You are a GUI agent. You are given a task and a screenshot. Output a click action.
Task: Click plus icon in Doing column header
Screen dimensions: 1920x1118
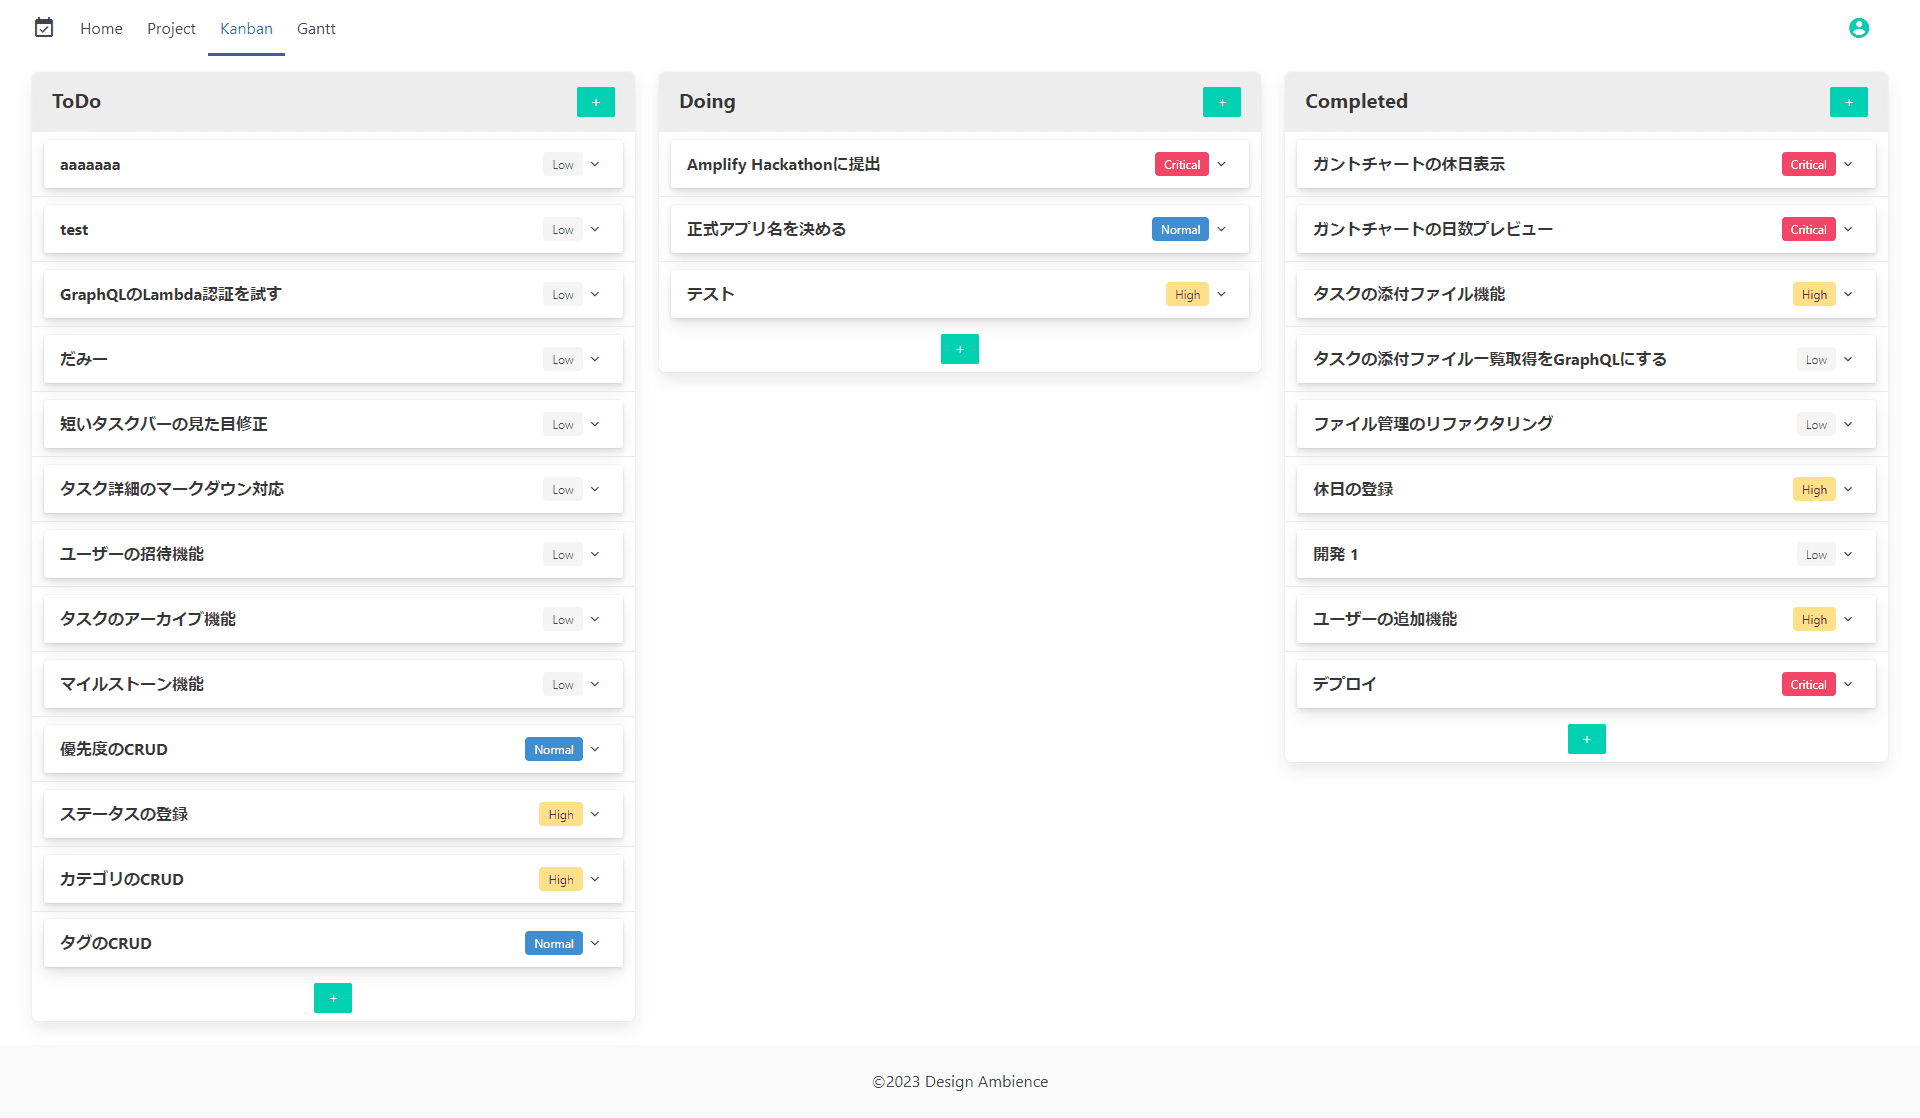click(x=1221, y=102)
